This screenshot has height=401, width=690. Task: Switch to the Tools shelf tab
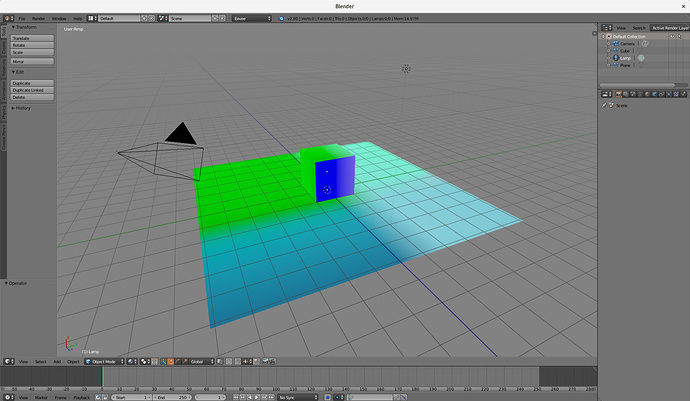[x=3, y=32]
